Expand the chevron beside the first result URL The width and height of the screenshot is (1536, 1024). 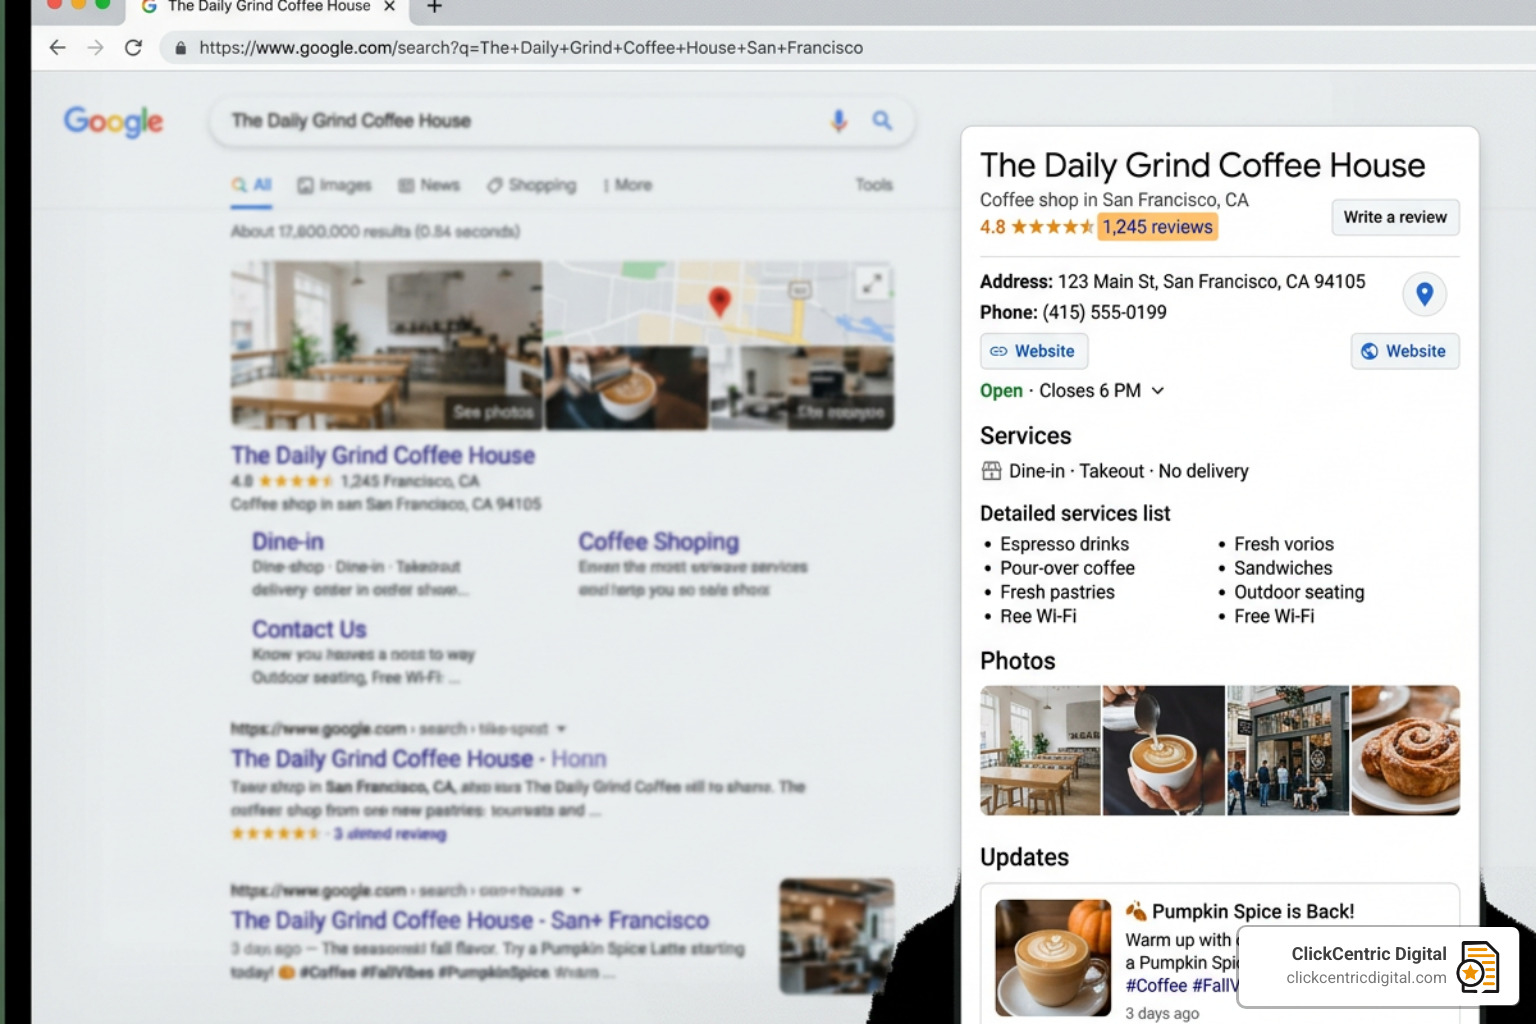coord(559,729)
